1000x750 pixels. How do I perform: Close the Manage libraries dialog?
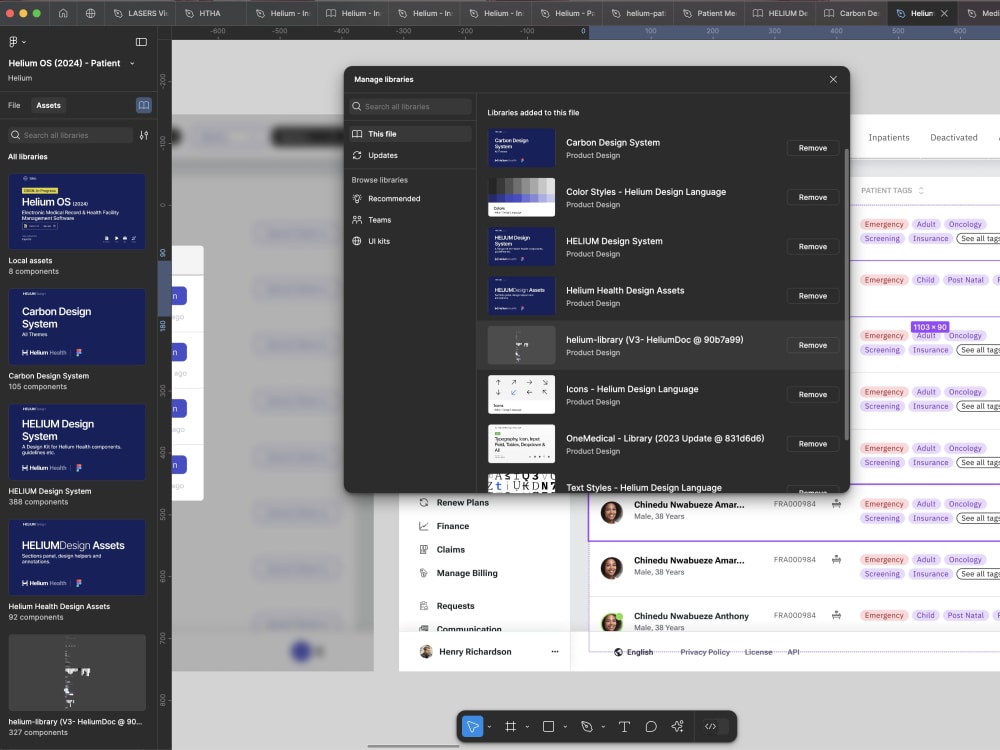pos(833,79)
